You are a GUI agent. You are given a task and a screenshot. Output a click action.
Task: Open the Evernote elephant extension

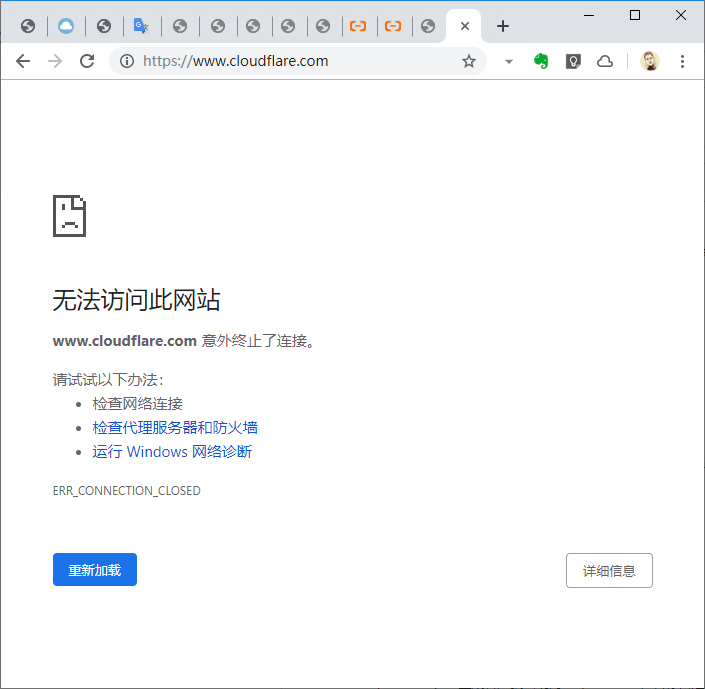(541, 61)
